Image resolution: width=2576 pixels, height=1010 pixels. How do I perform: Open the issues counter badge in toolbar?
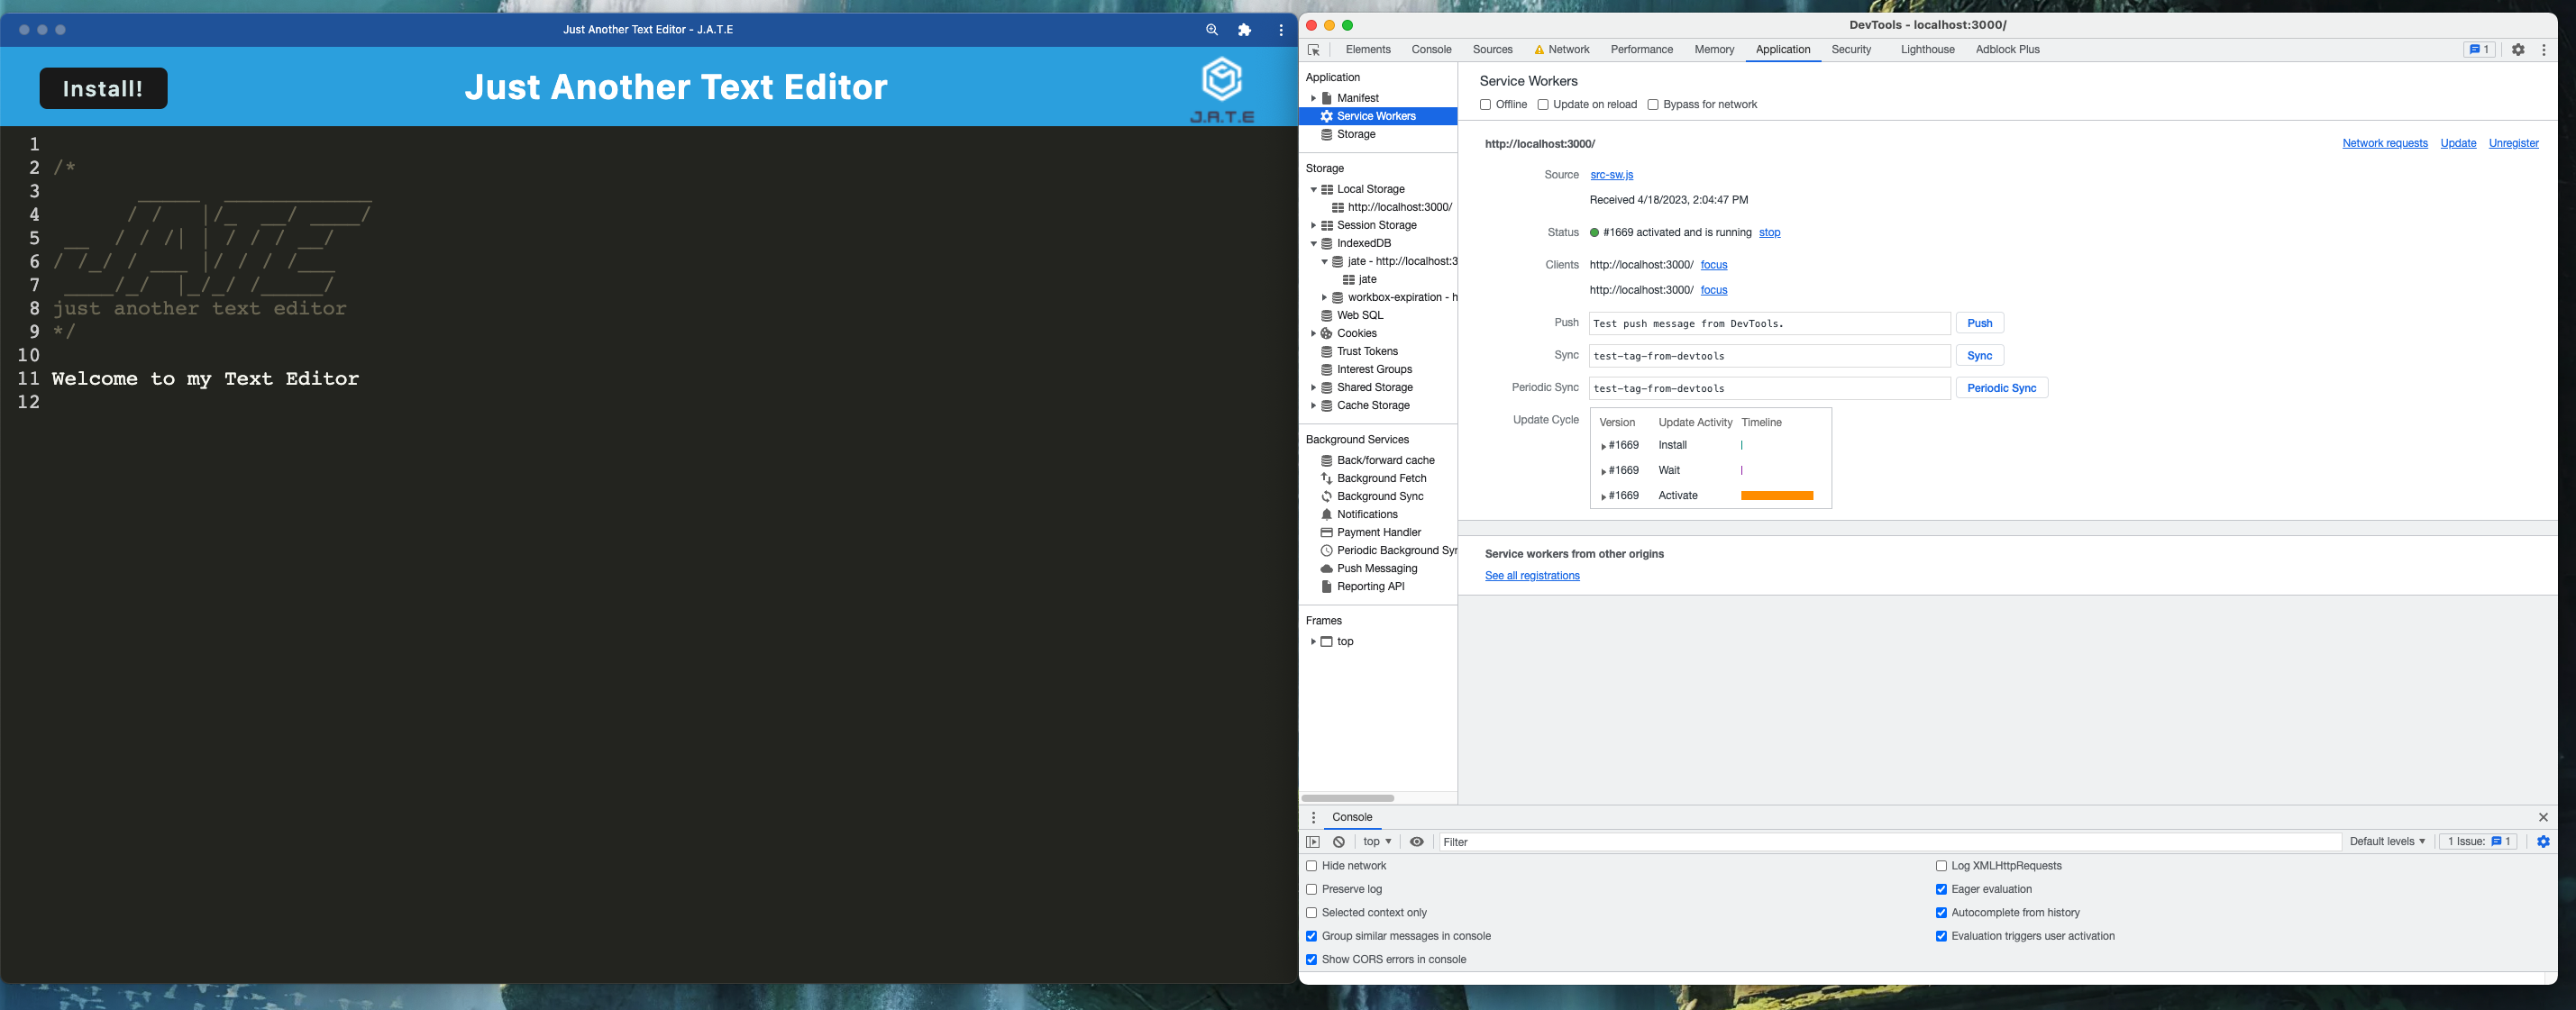(x=2479, y=50)
